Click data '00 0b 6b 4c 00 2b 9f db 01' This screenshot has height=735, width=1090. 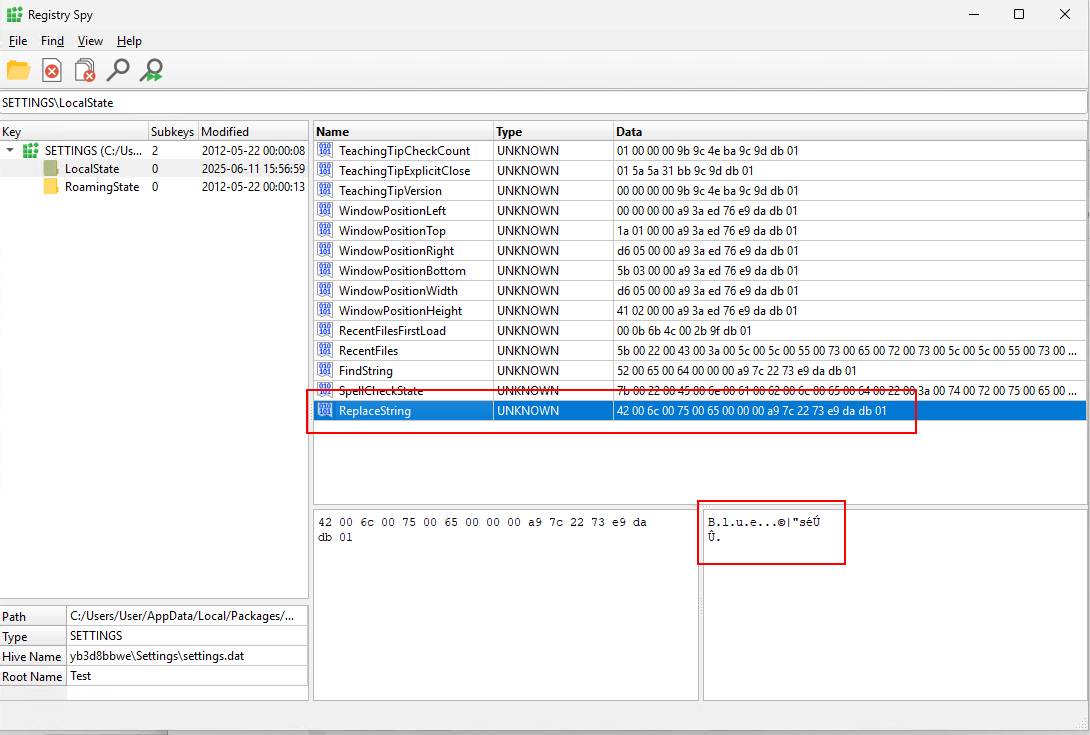pos(684,330)
